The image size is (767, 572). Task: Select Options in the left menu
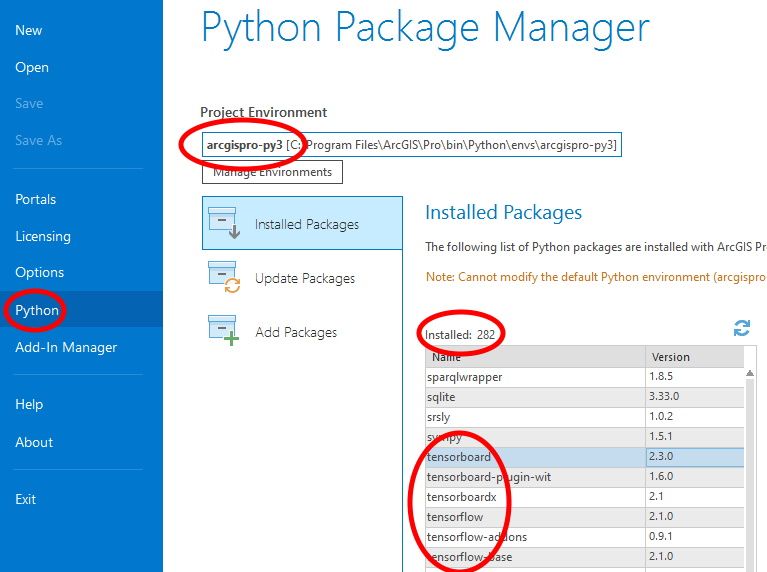(x=40, y=272)
